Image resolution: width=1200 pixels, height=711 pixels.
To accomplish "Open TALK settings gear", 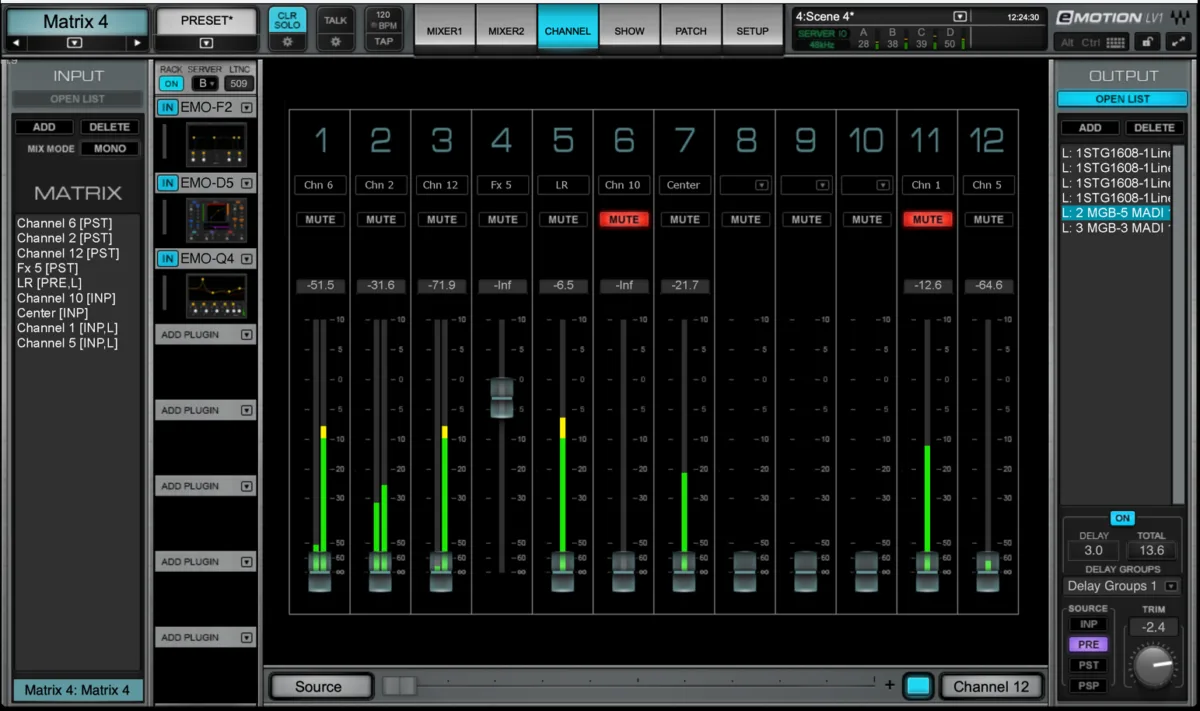I will coord(336,42).
